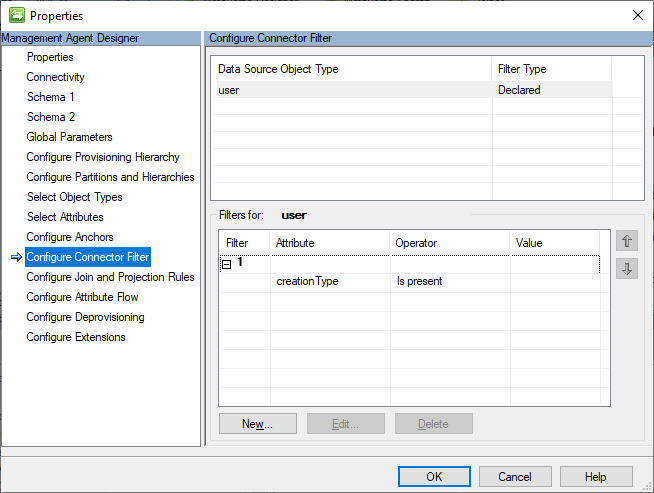
Task: Open Configure Deprovisioning page
Action: click(x=85, y=317)
